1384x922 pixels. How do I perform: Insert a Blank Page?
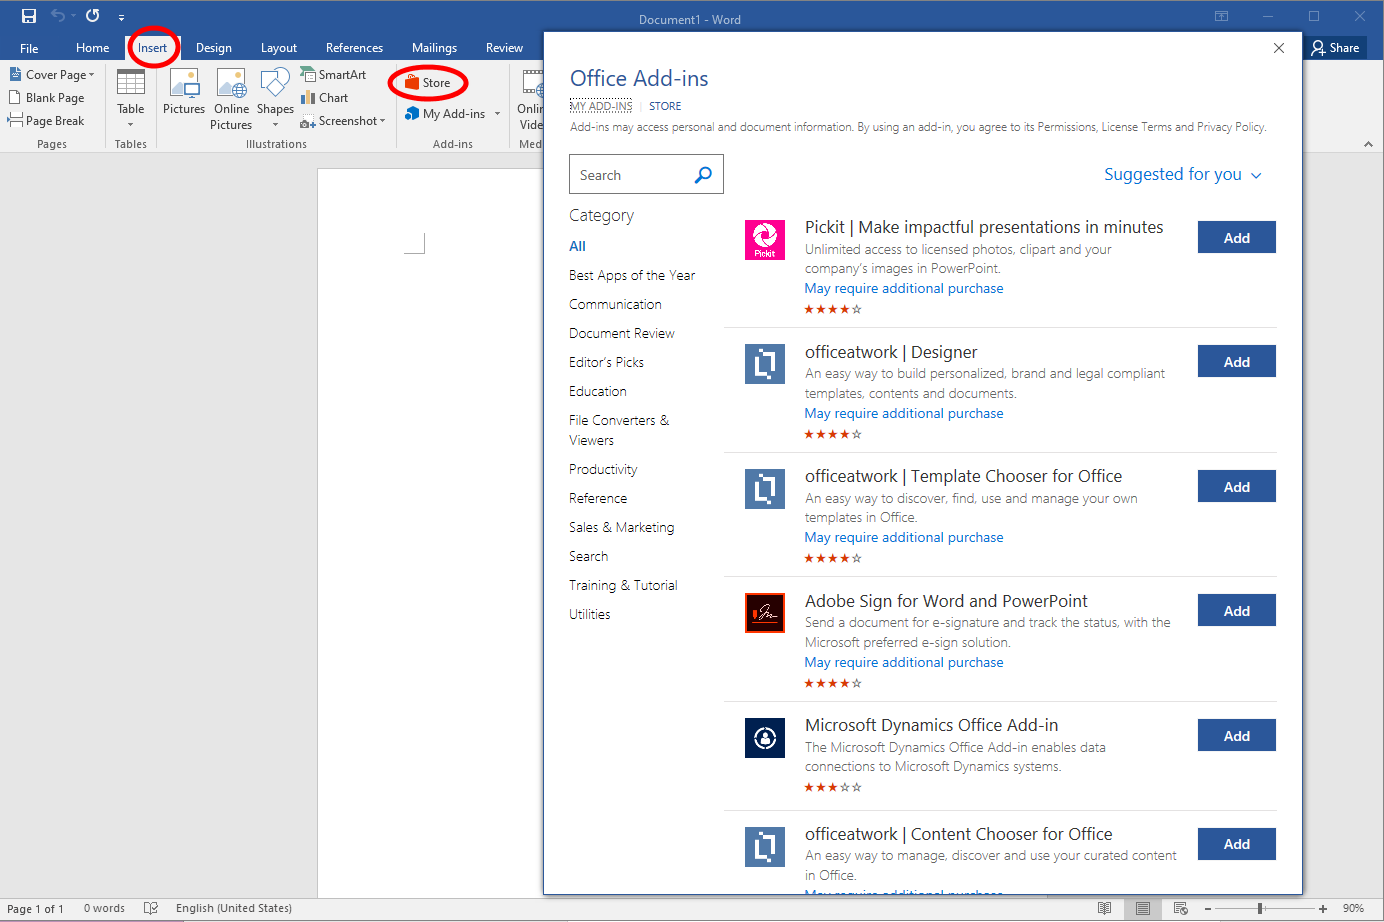point(47,98)
